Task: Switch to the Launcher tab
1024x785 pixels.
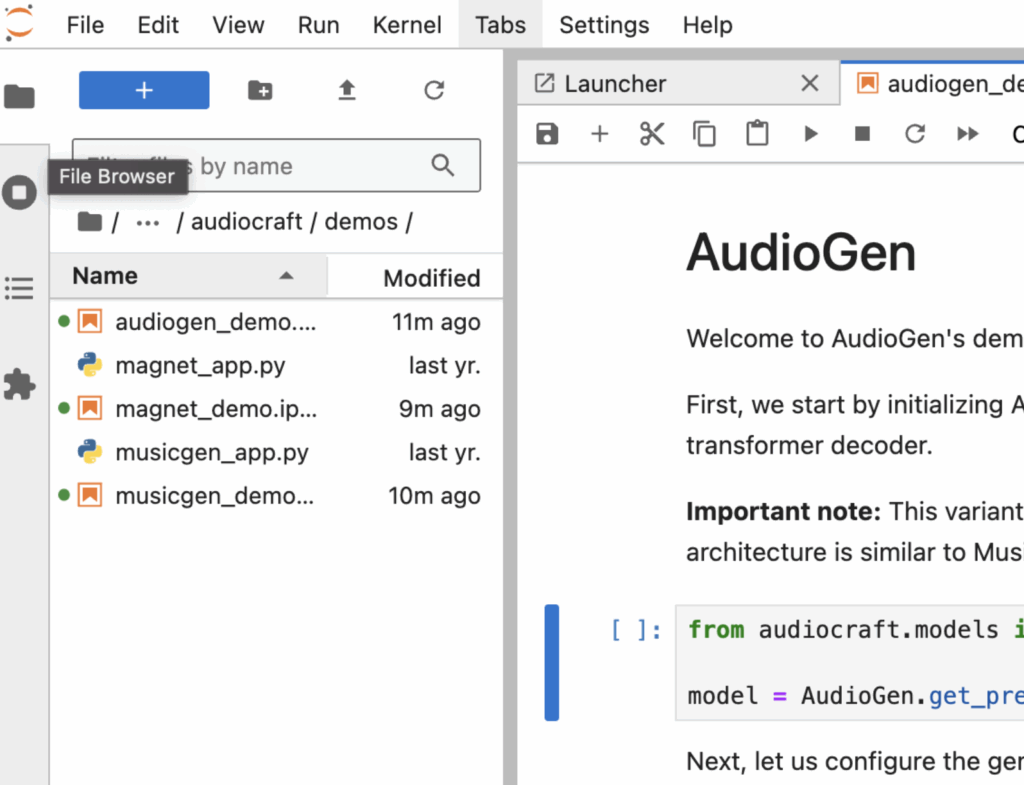Action: (614, 84)
